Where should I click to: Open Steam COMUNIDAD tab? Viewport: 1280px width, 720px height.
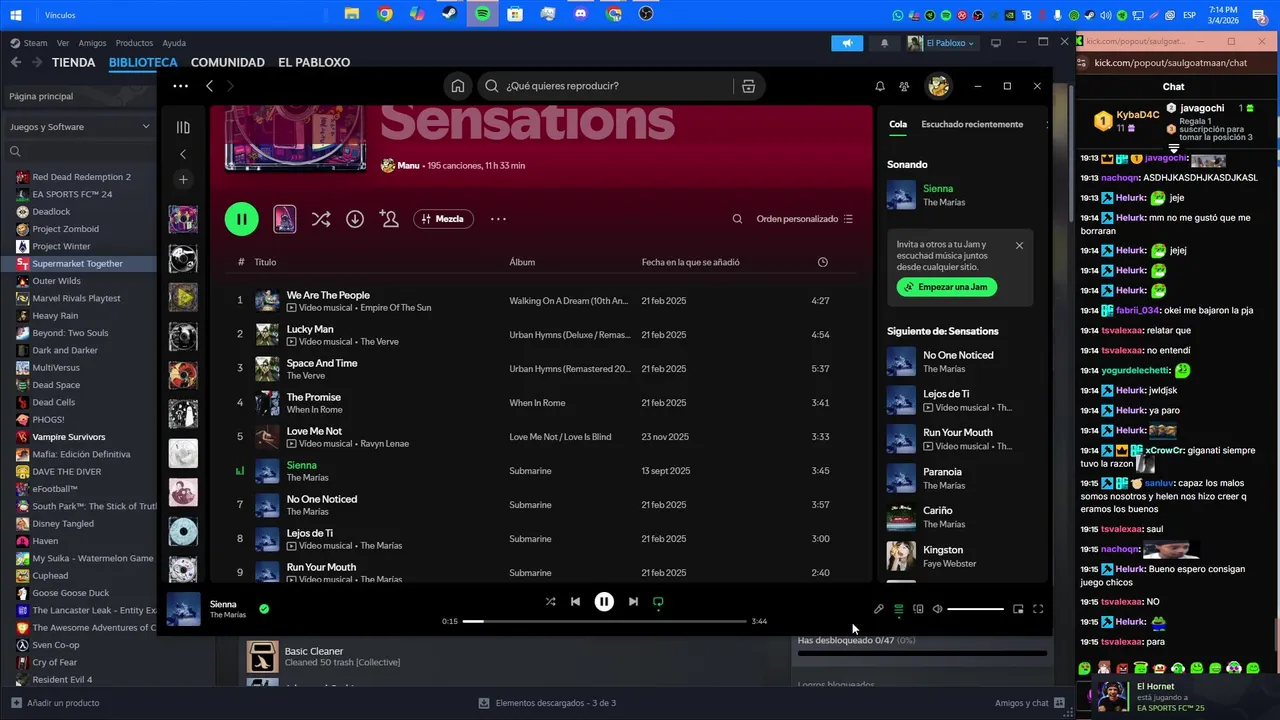coord(228,62)
